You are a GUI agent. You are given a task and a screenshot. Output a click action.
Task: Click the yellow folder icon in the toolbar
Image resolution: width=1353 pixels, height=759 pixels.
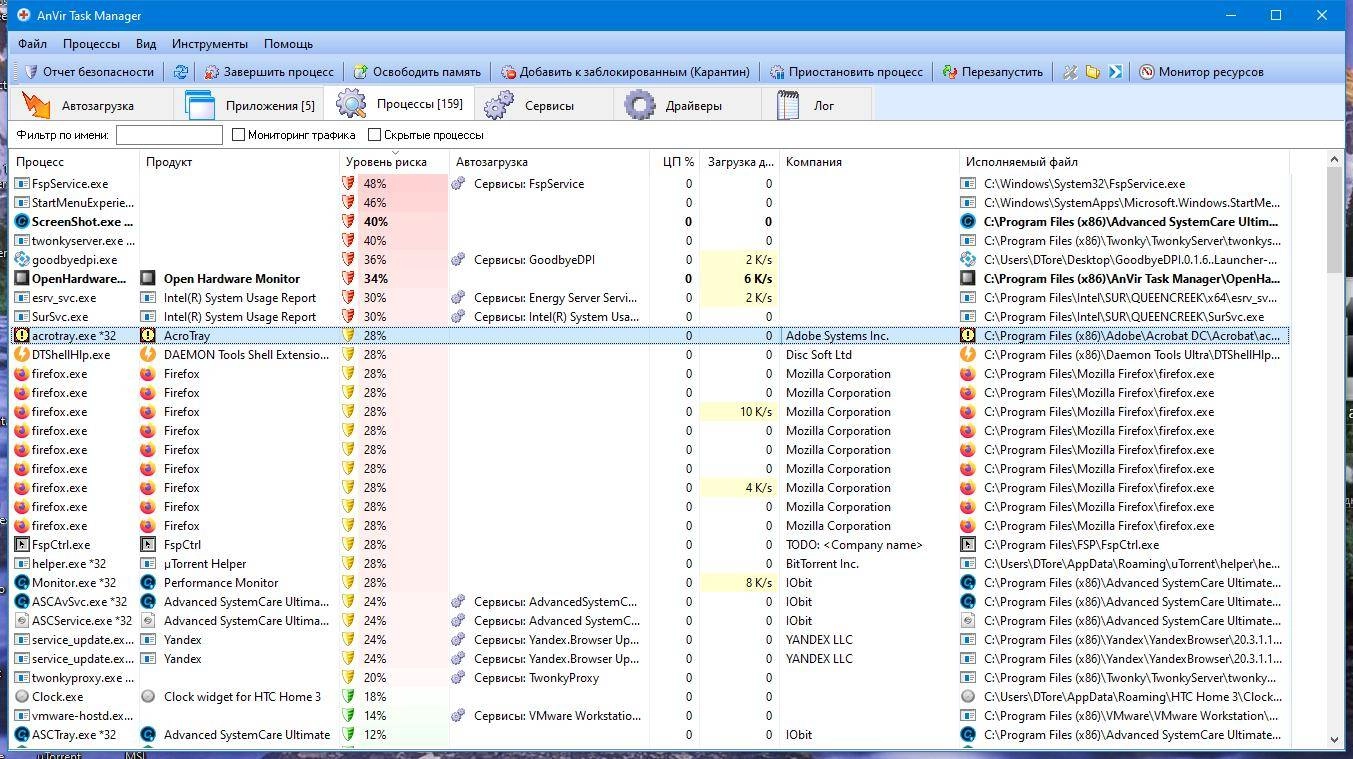(x=1093, y=72)
